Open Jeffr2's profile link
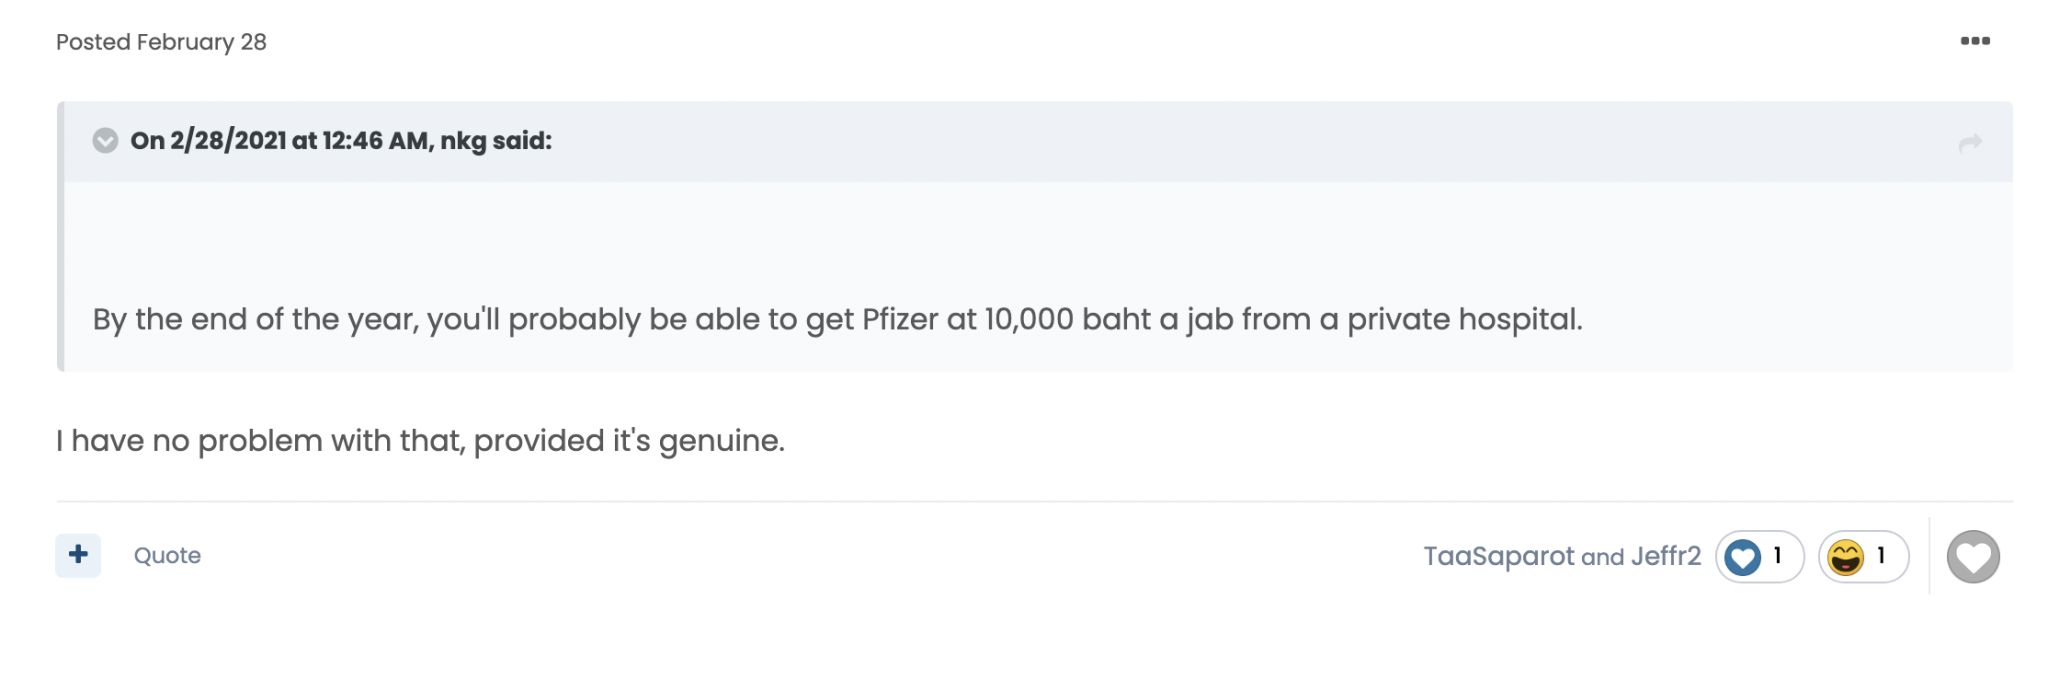 coord(1665,556)
